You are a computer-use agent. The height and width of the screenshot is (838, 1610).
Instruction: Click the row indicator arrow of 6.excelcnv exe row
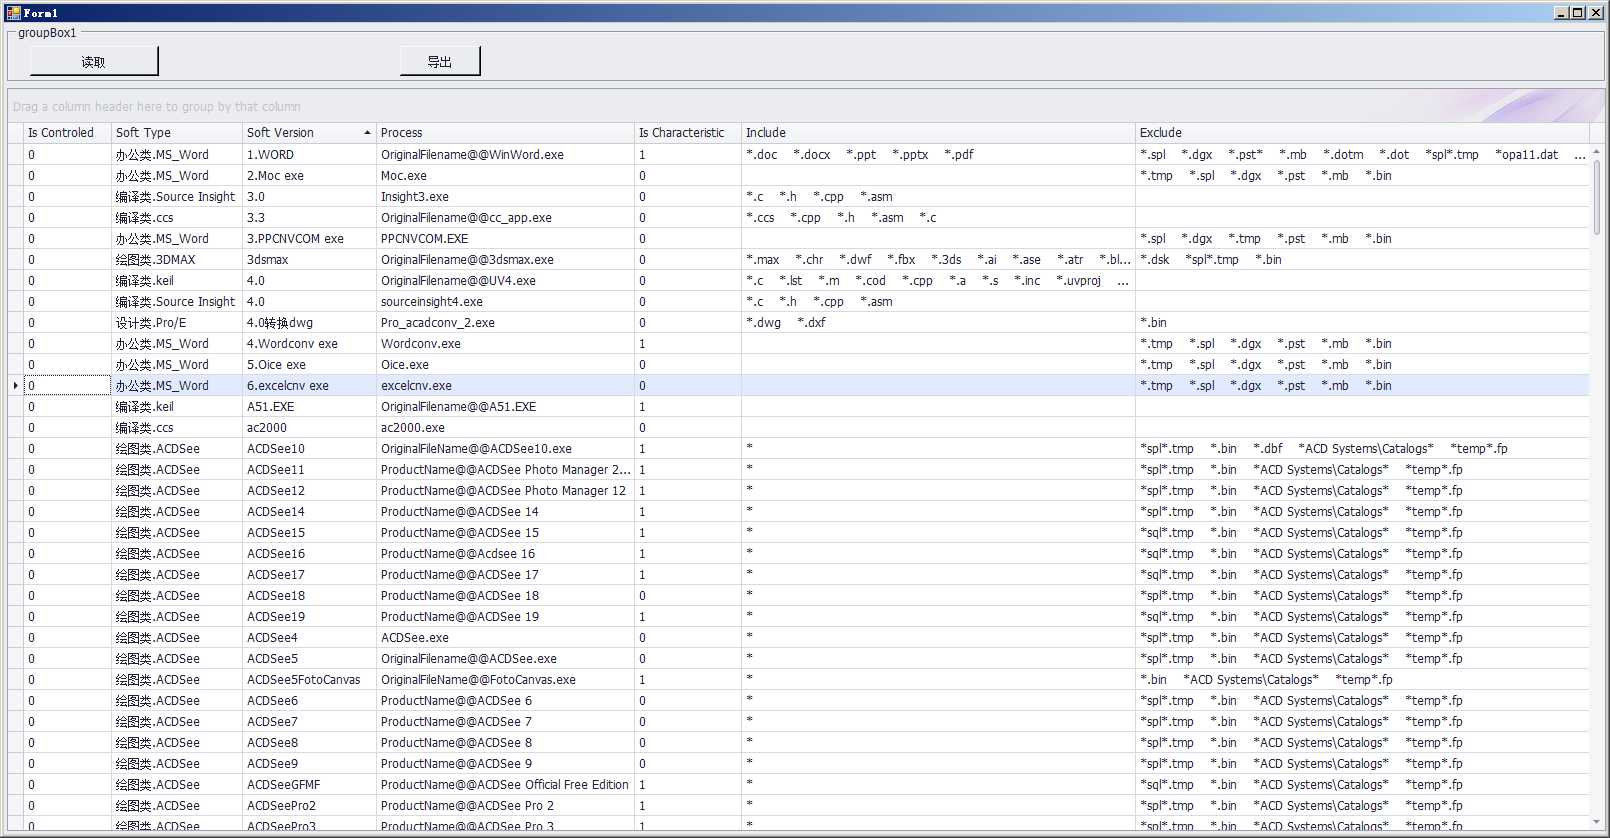(x=15, y=385)
